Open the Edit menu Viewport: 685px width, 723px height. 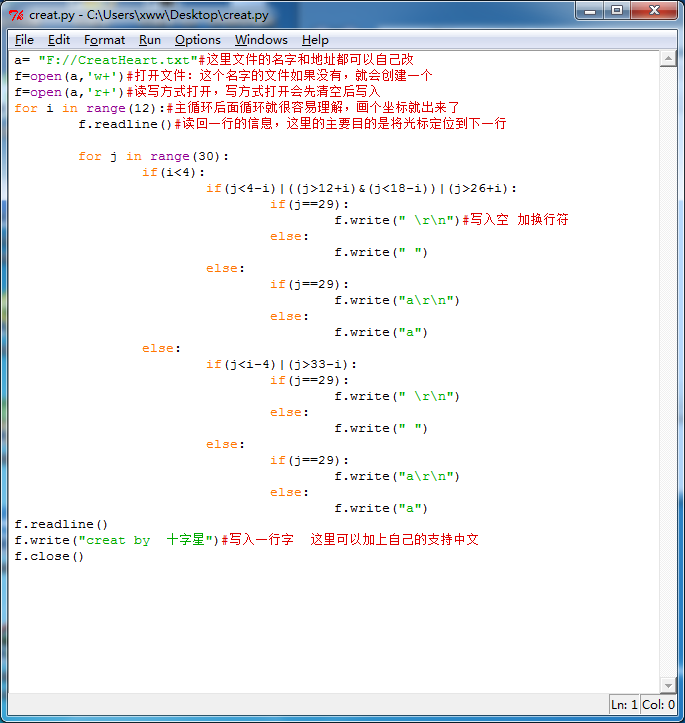coord(59,40)
